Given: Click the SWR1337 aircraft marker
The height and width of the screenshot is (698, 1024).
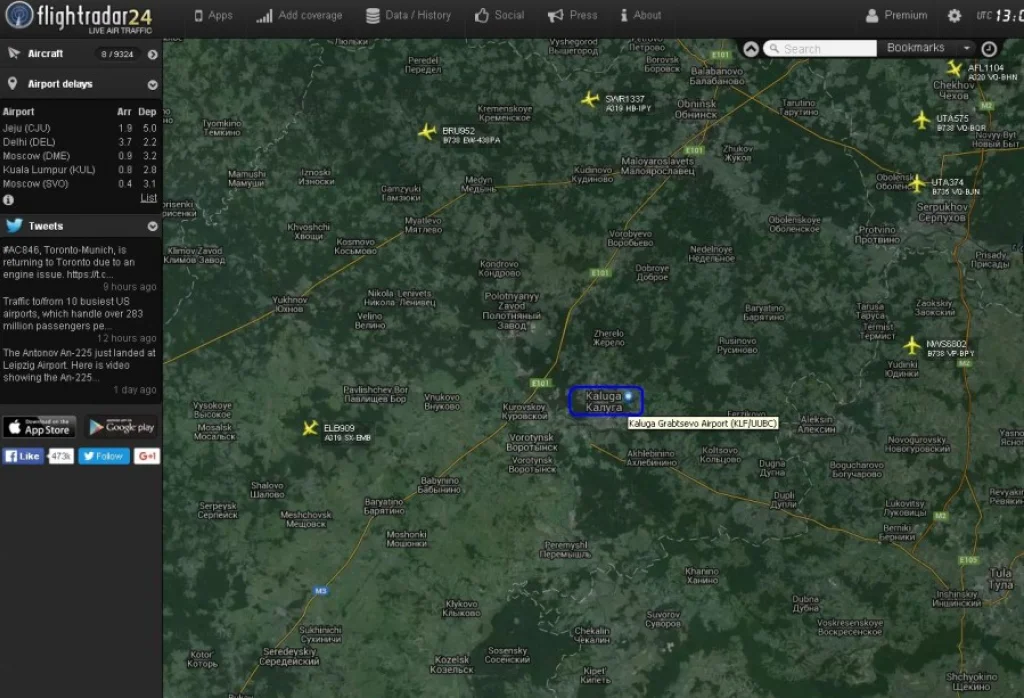Looking at the screenshot, I should click(x=590, y=99).
